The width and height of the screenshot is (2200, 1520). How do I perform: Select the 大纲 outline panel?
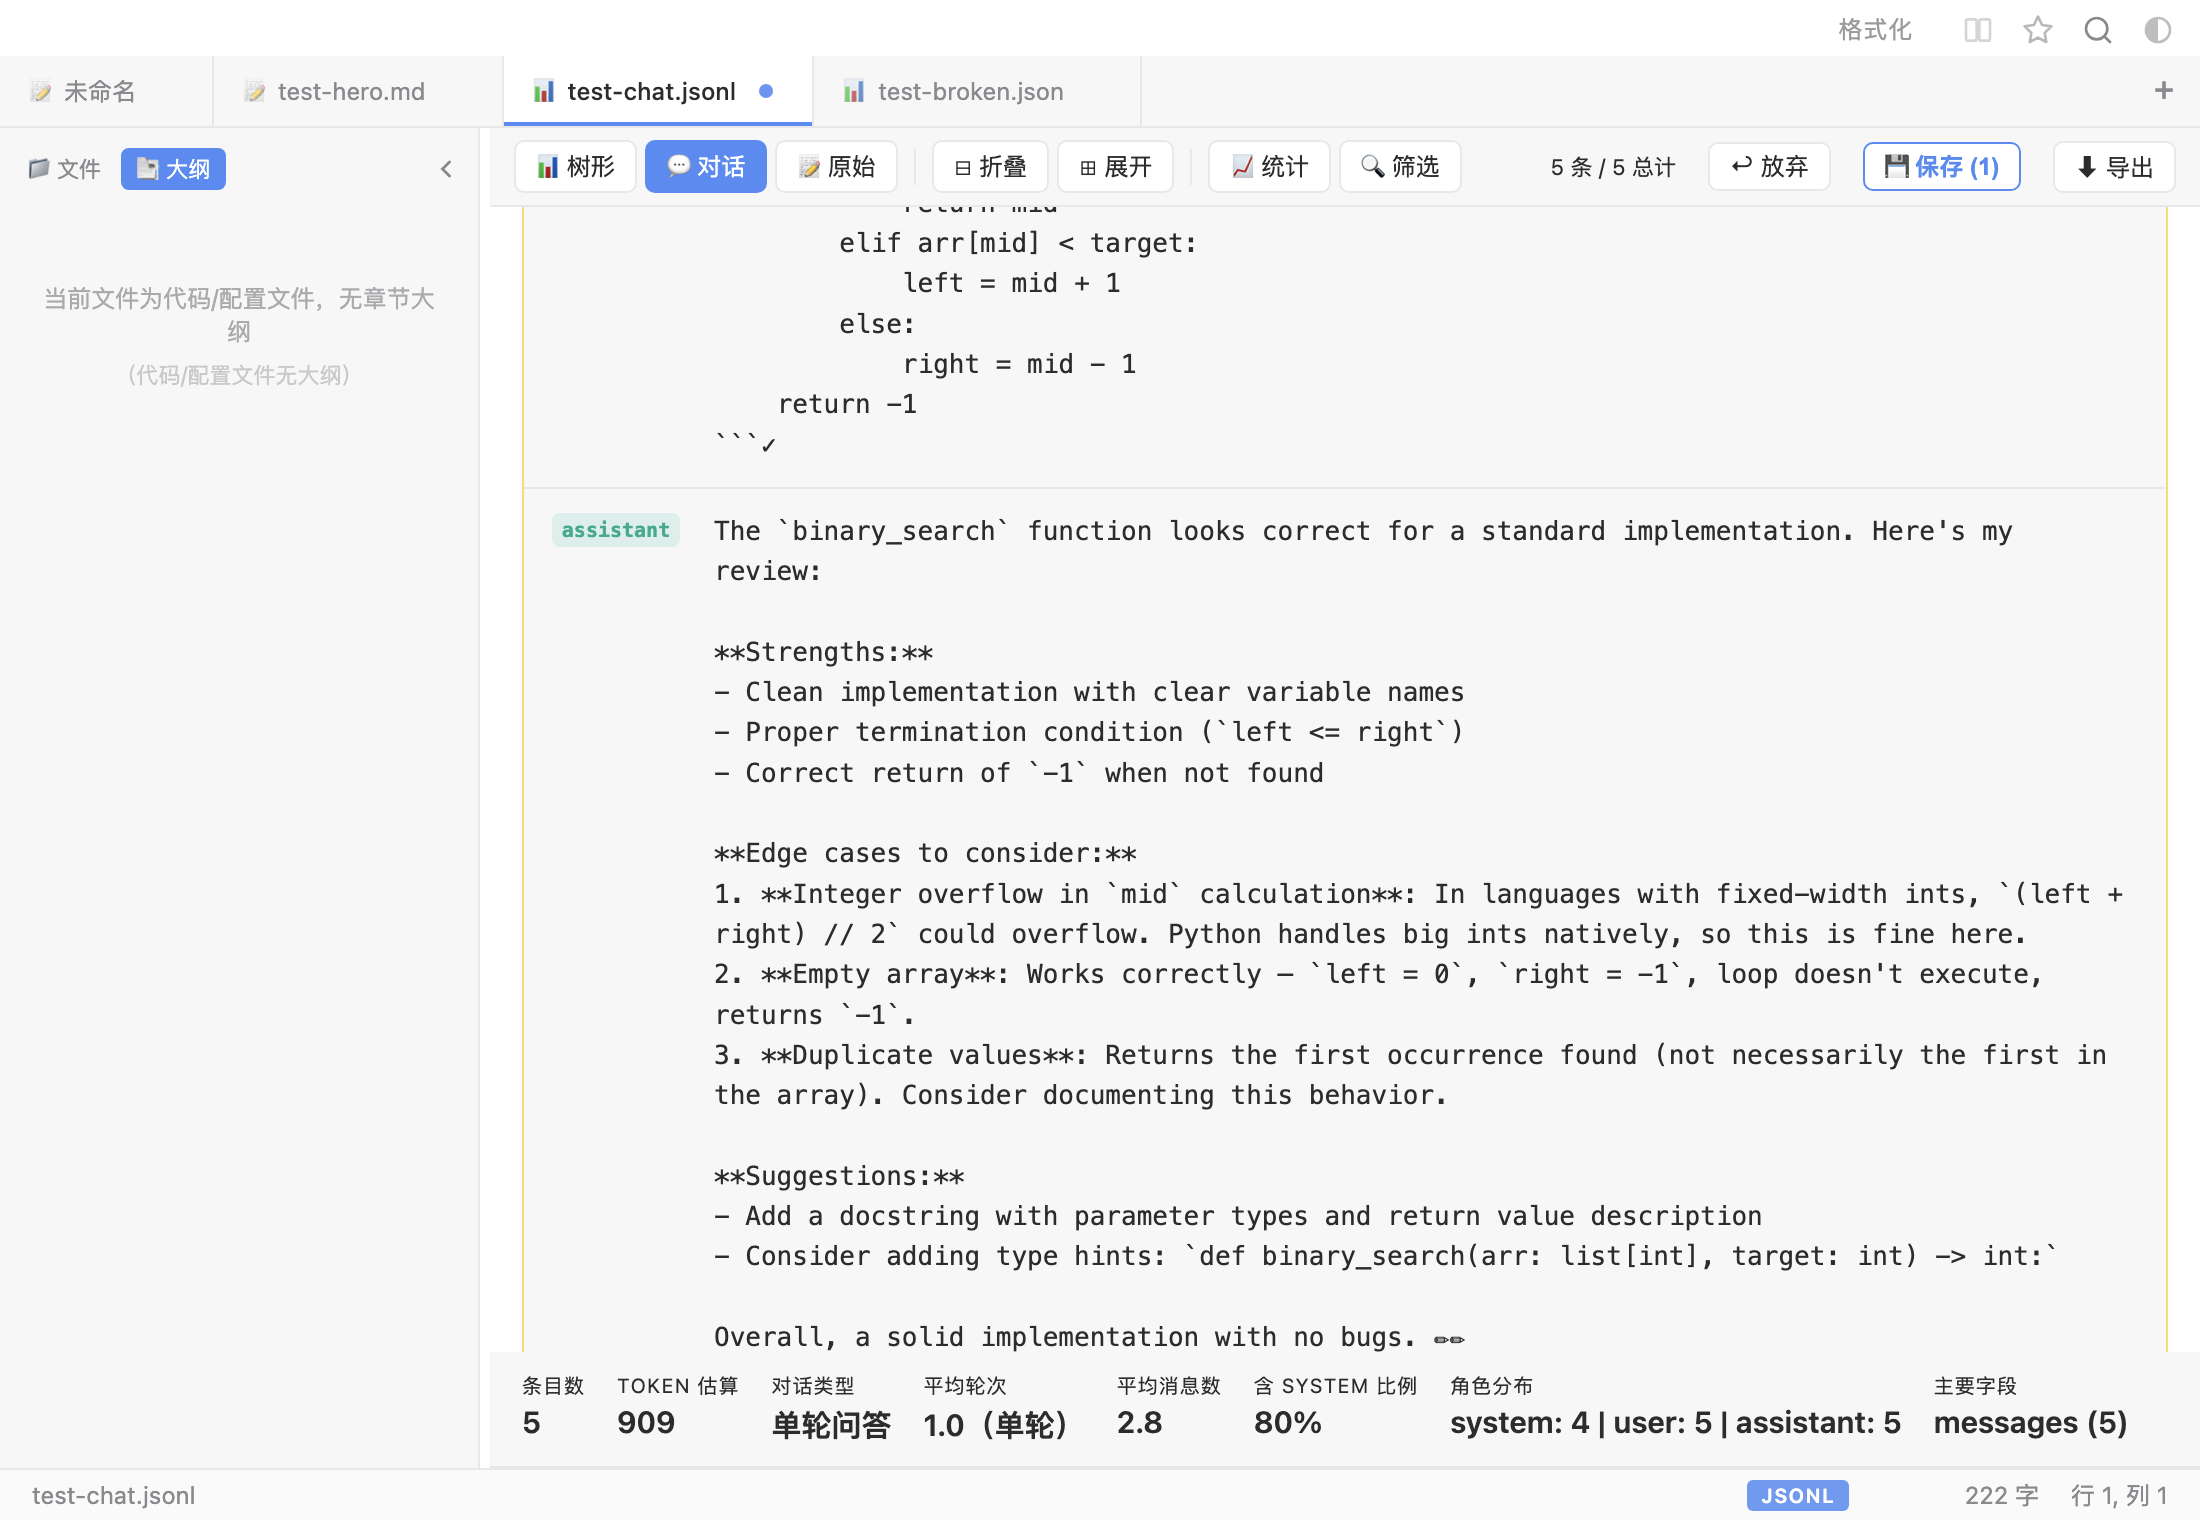[173, 169]
